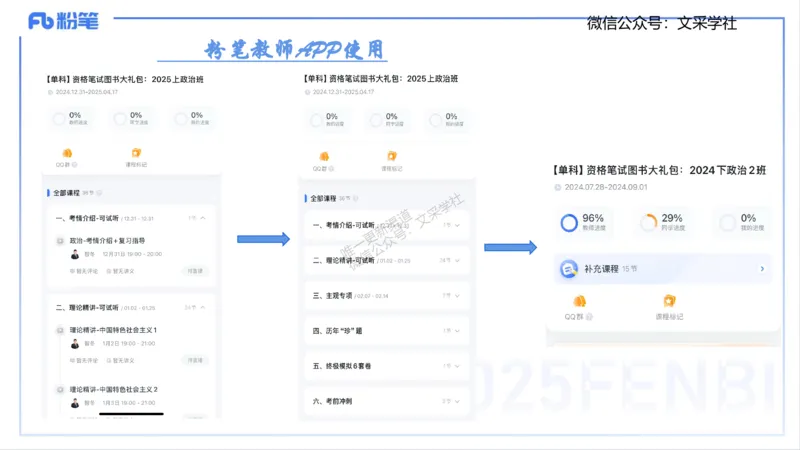The height and width of the screenshot is (450, 800).
Task: Tap 待直播 button for 理论精讲-中国特色社会主义1
Action: click(x=195, y=360)
